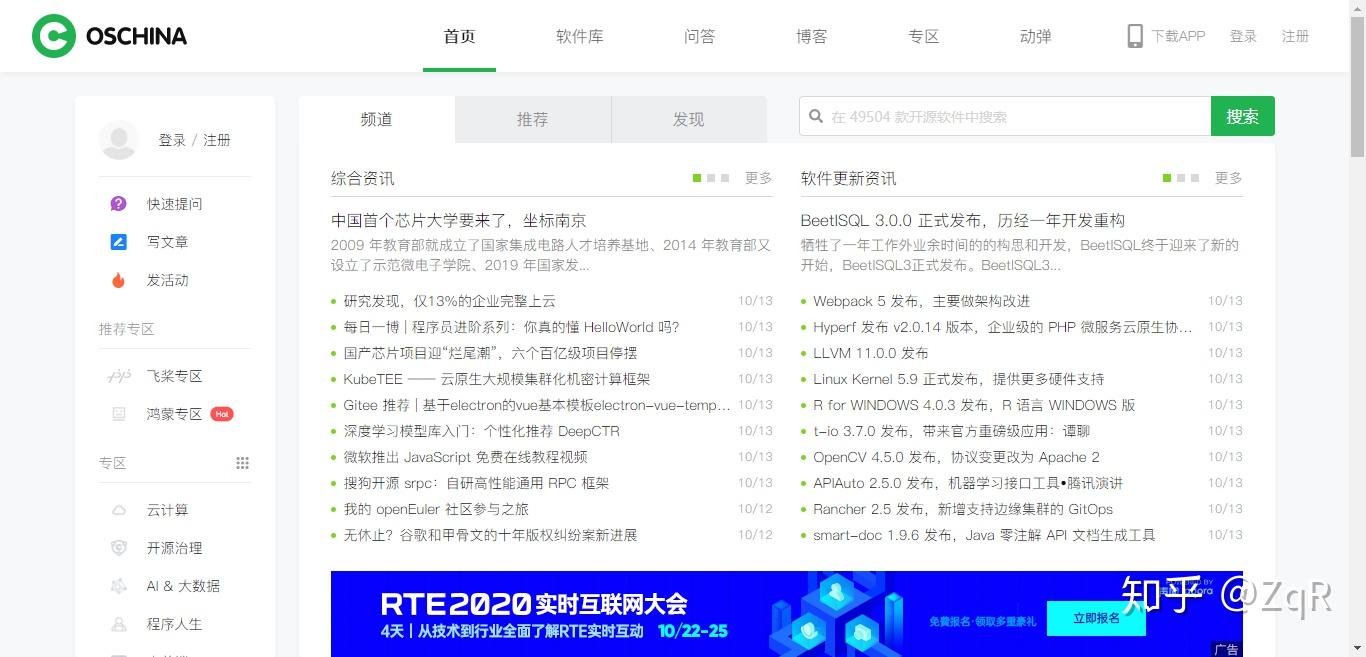Click 注册 in the top bar
This screenshot has width=1366, height=657.
(x=1296, y=36)
